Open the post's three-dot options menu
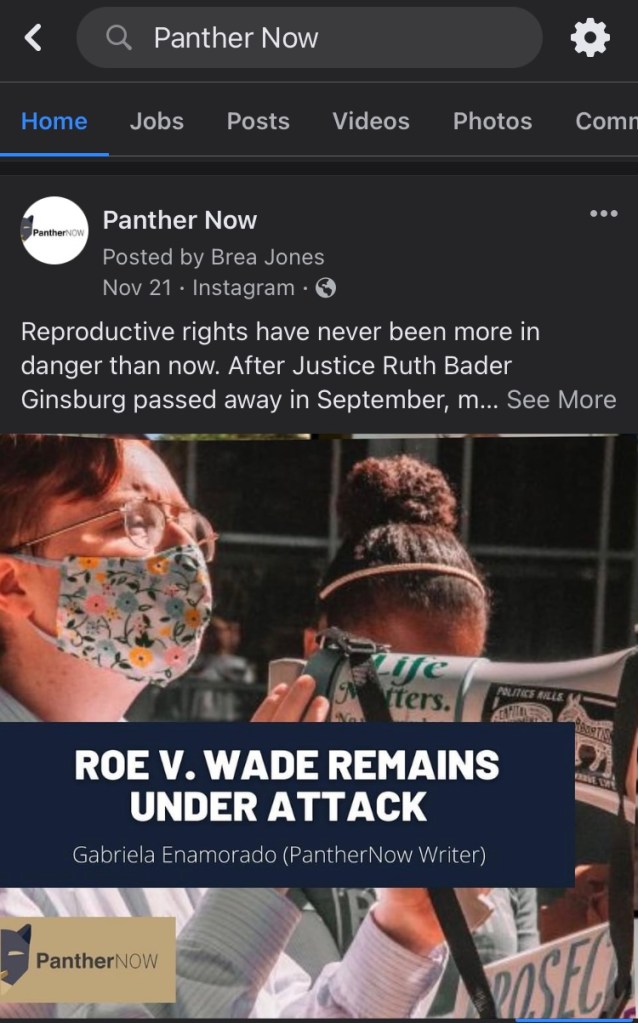 603,213
